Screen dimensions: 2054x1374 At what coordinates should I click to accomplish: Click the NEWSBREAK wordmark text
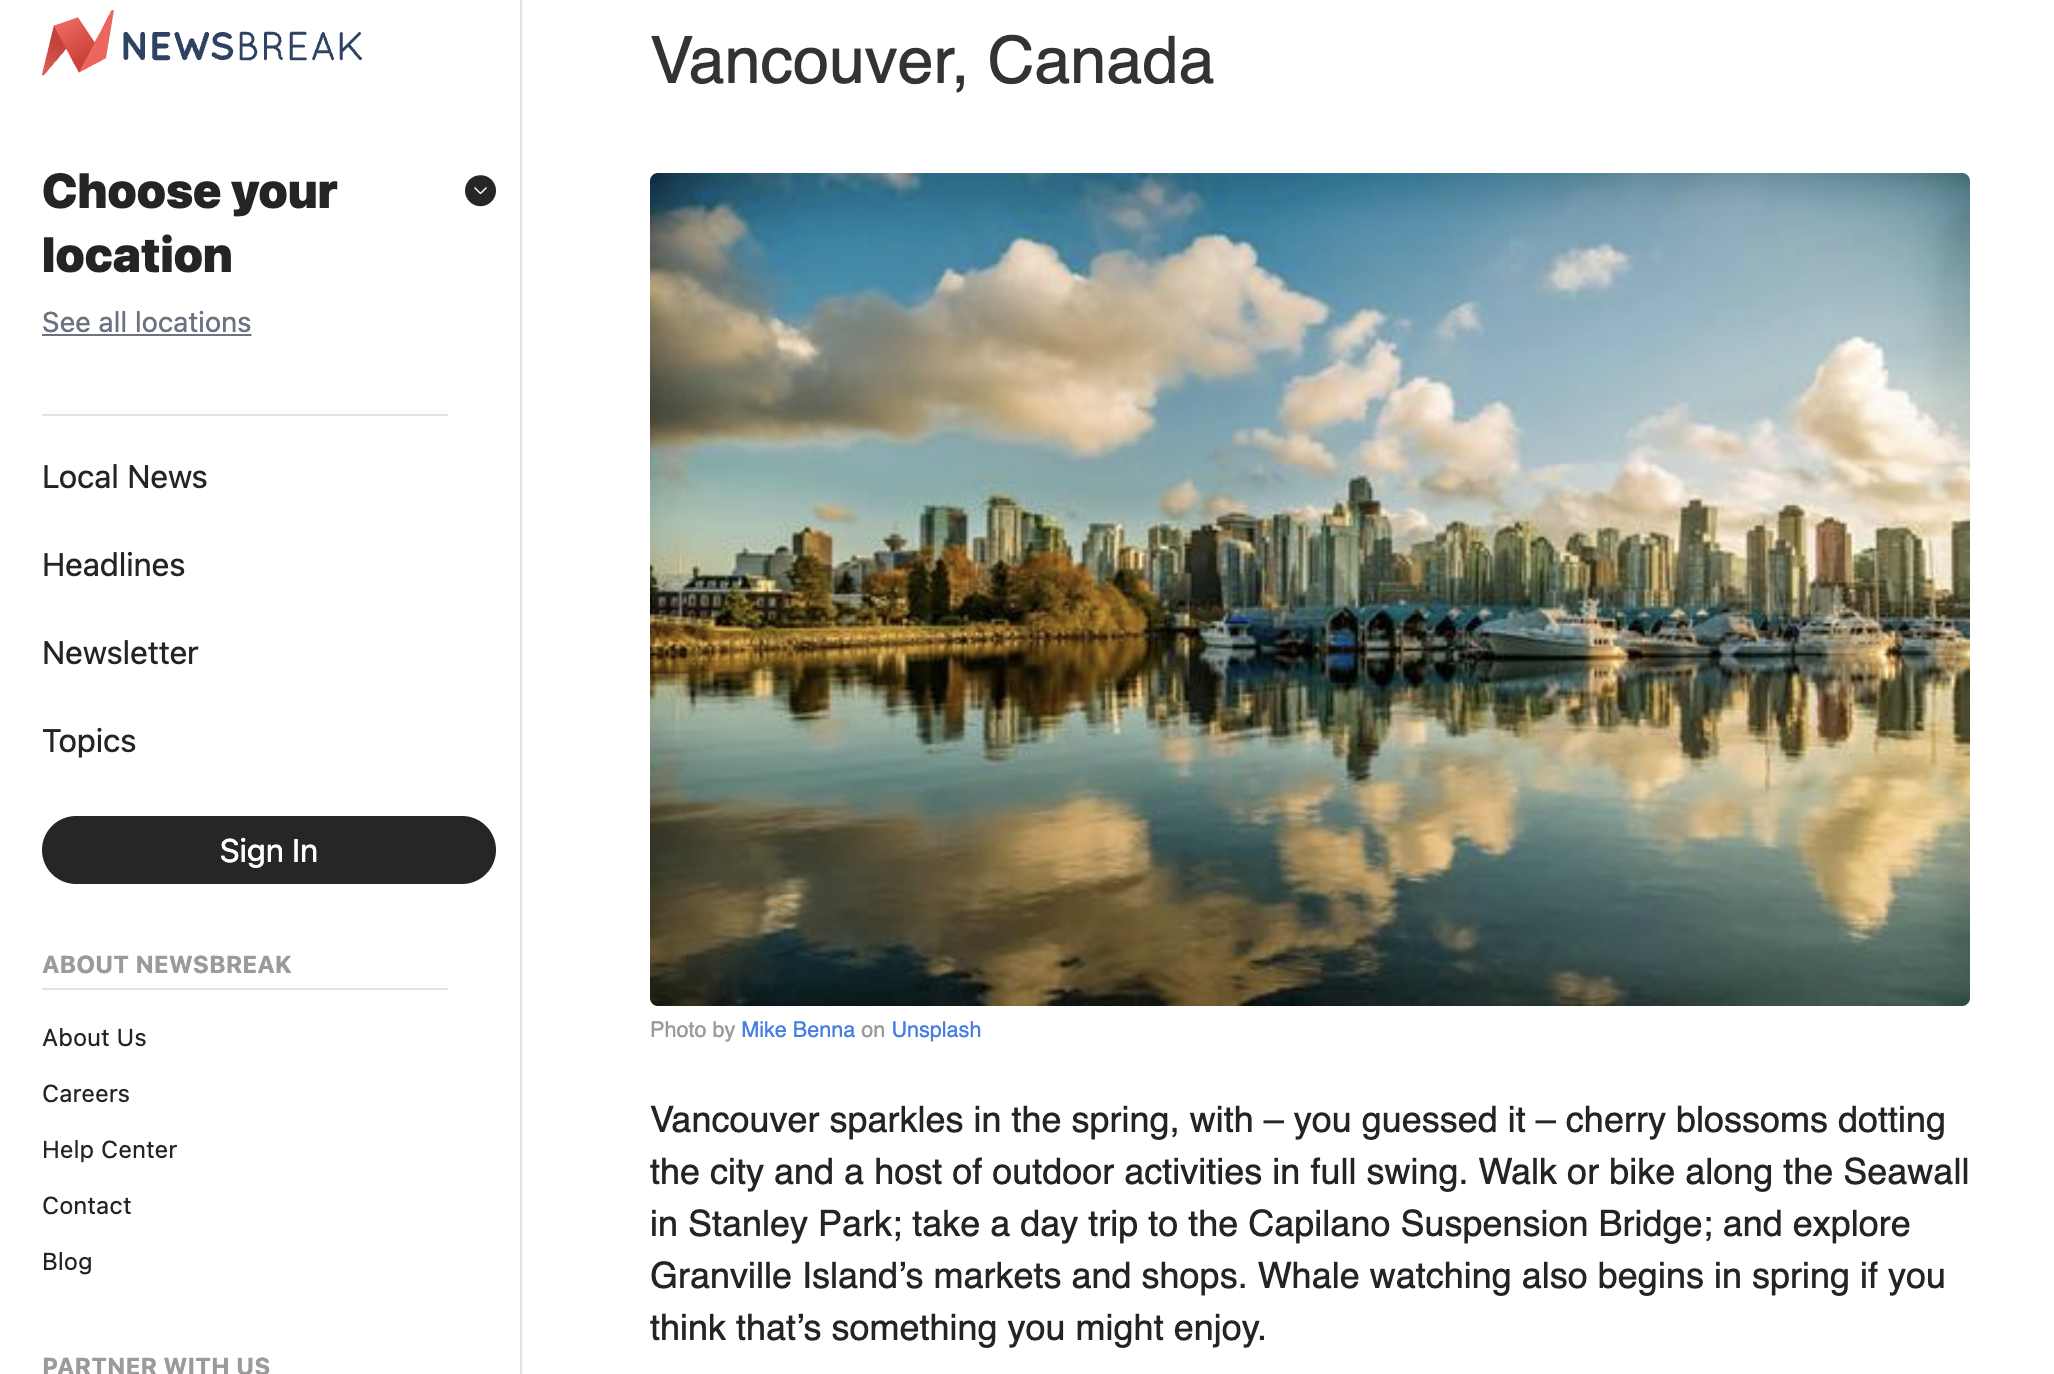(242, 46)
